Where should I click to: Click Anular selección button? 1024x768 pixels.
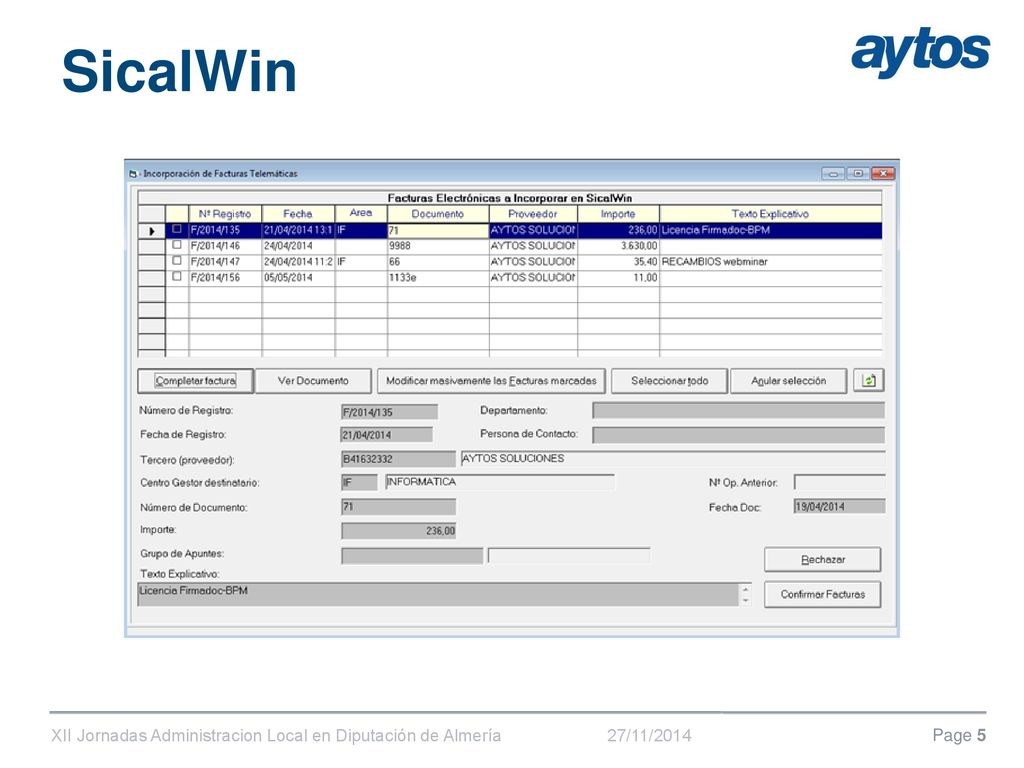pyautogui.click(x=788, y=381)
